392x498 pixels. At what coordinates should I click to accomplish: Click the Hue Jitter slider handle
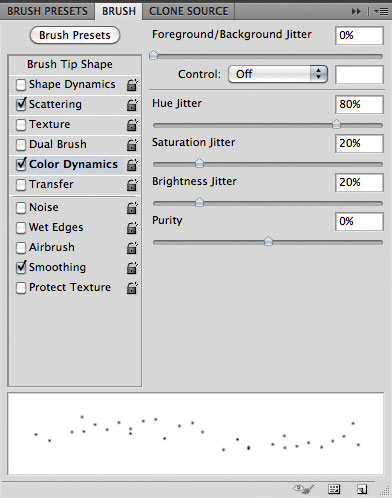pos(336,125)
